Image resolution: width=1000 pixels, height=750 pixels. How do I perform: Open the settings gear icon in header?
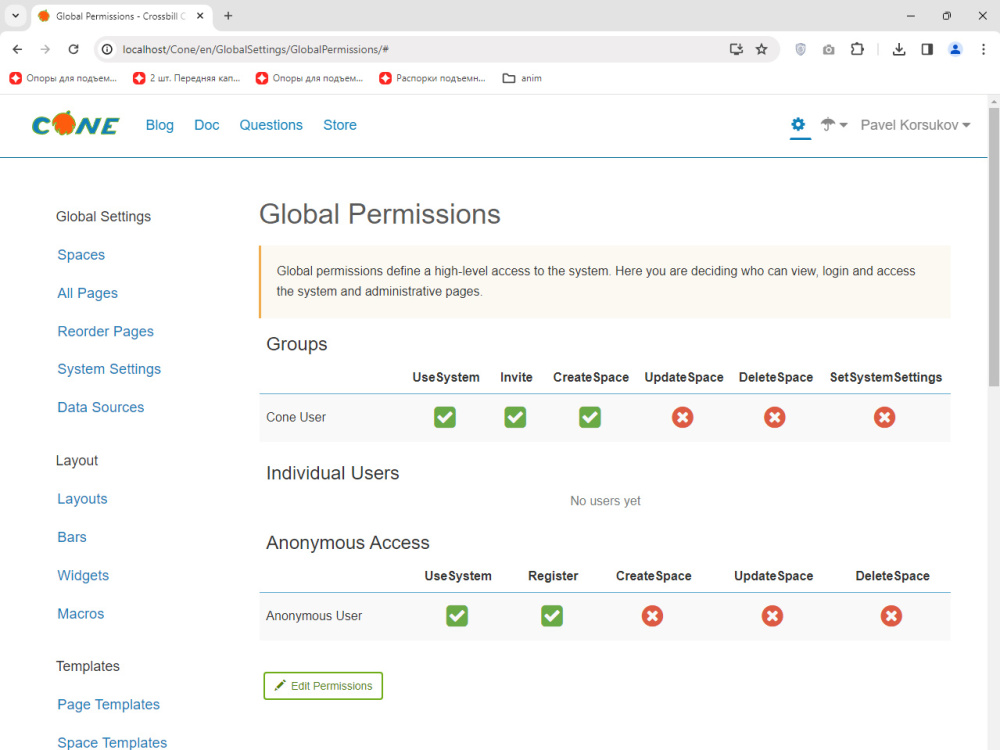(798, 124)
